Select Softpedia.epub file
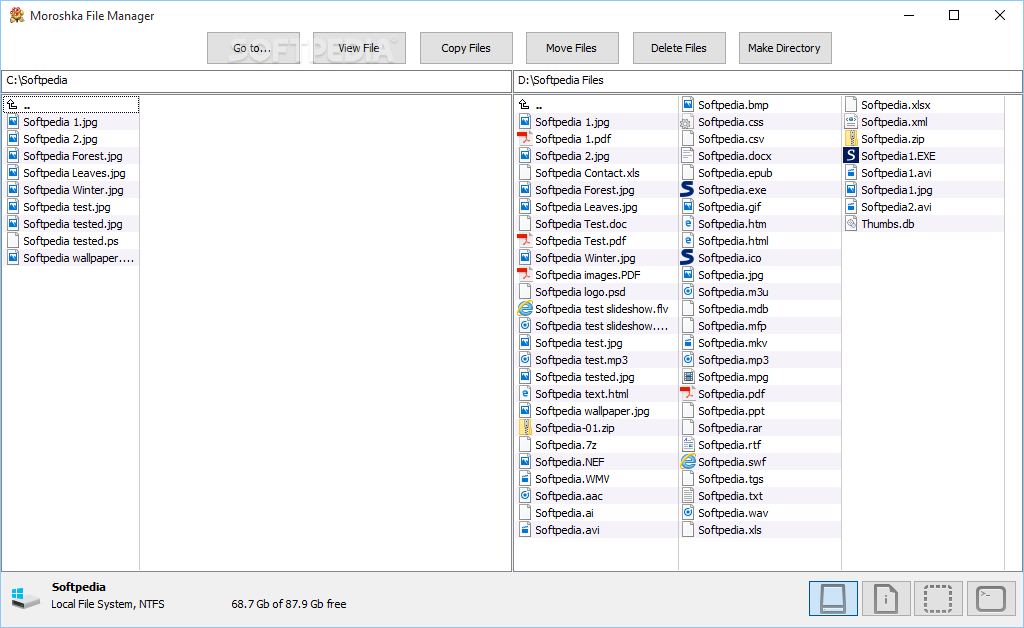This screenshot has width=1024, height=628. point(760,173)
